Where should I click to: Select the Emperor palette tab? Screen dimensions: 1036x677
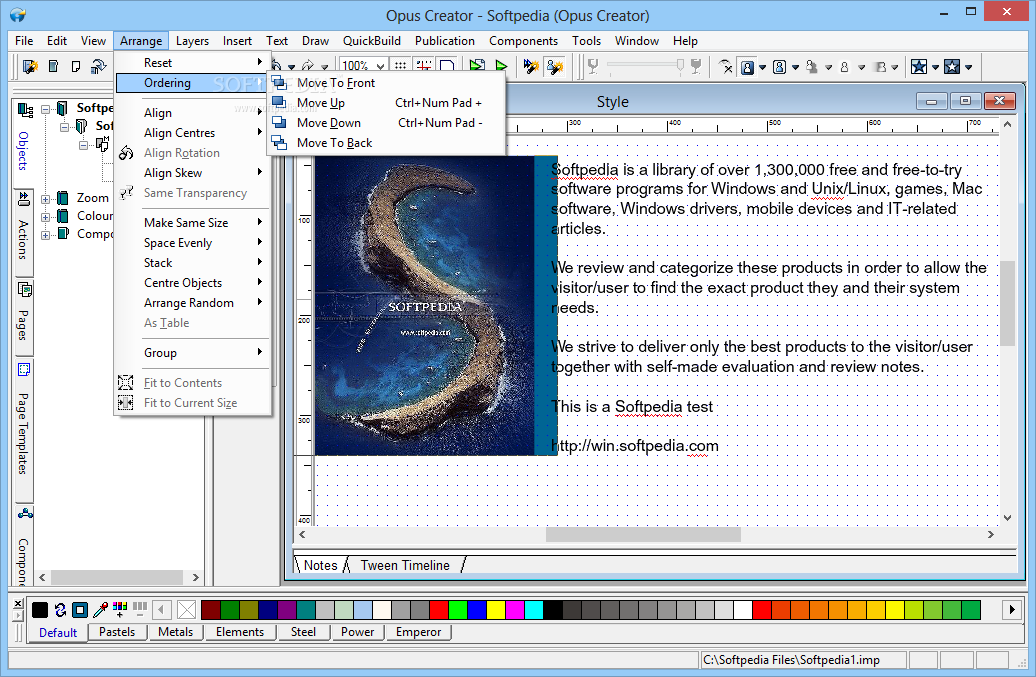click(418, 632)
